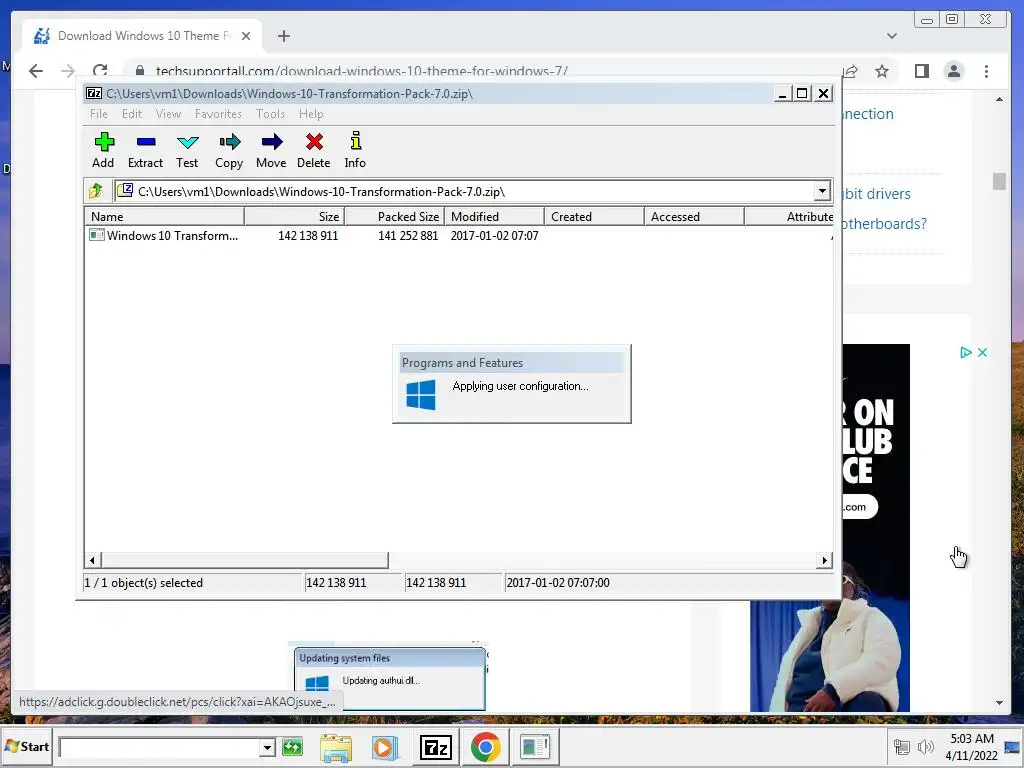Expand the 7-Zip address path dropdown
The image size is (1024, 768).
coord(822,191)
